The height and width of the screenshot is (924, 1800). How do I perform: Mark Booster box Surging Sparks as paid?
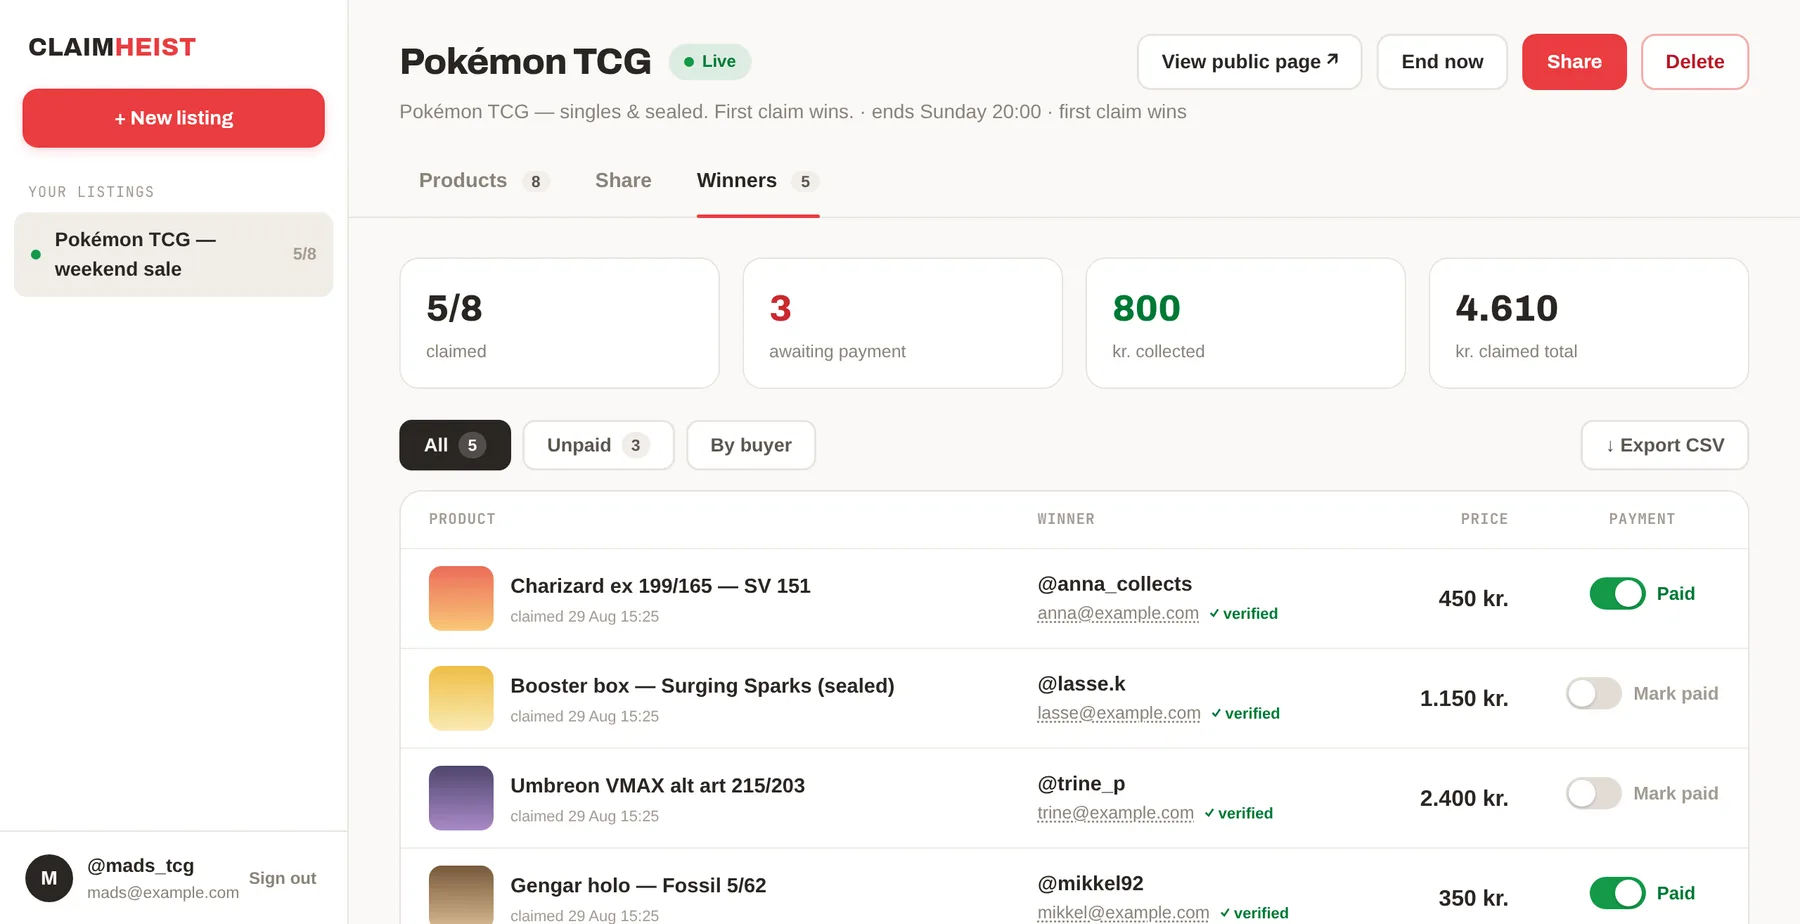point(1594,694)
